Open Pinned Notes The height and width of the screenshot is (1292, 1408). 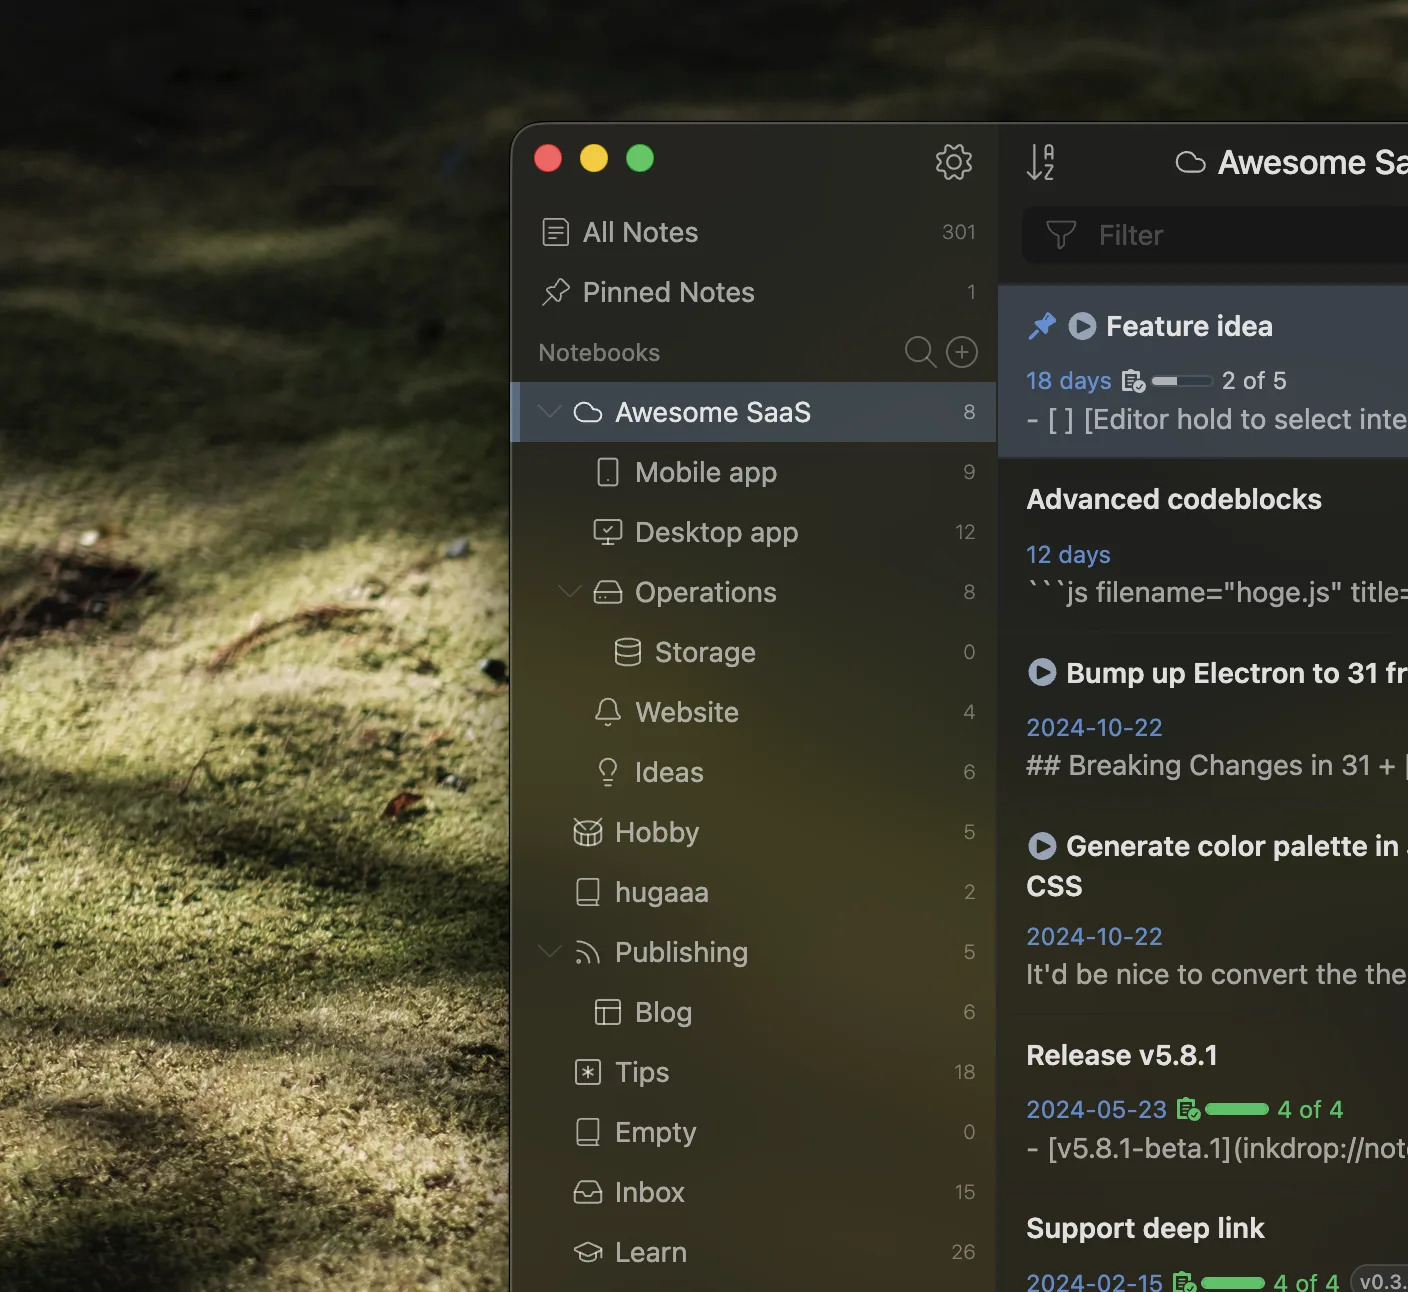click(x=754, y=292)
